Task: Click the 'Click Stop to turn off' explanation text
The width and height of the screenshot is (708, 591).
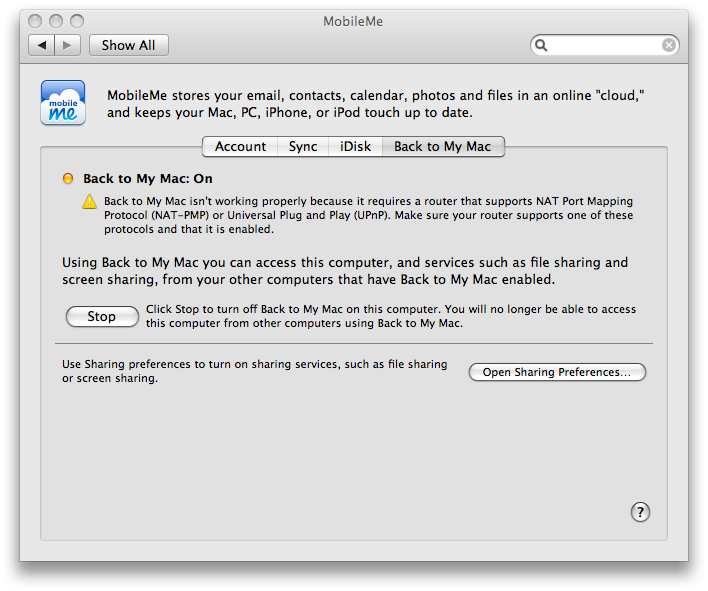Action: [x=391, y=316]
